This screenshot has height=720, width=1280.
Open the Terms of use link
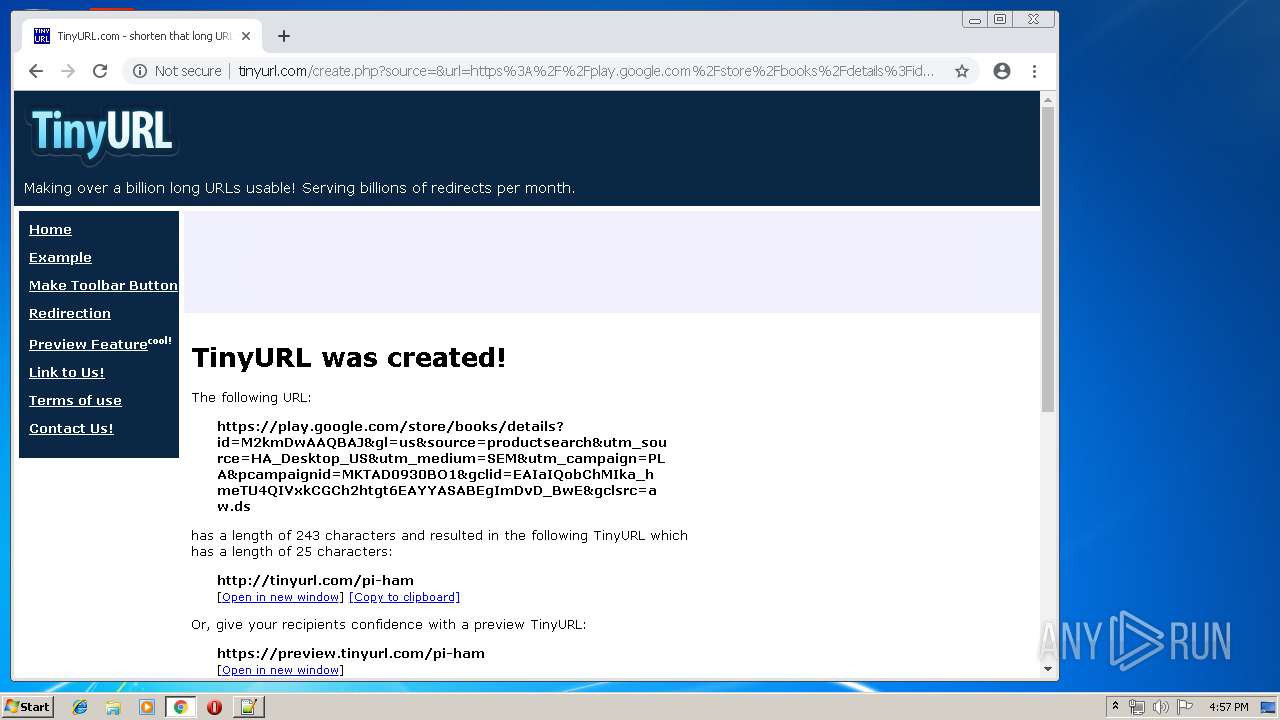[x=75, y=400]
